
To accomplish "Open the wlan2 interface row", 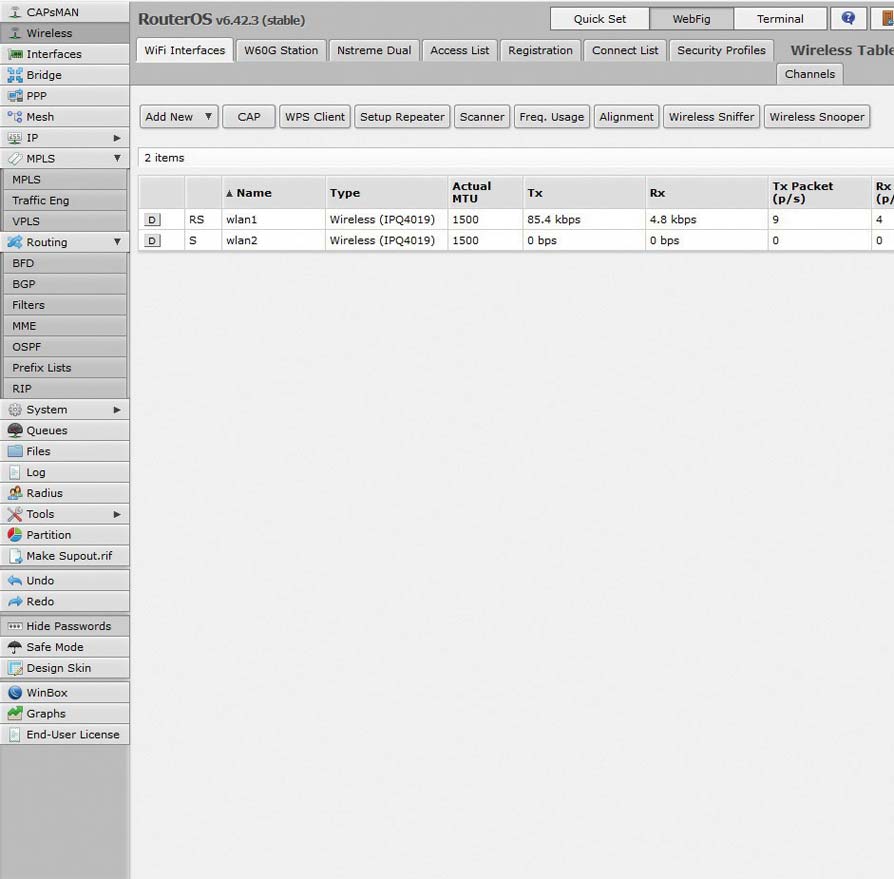I will [x=516, y=241].
